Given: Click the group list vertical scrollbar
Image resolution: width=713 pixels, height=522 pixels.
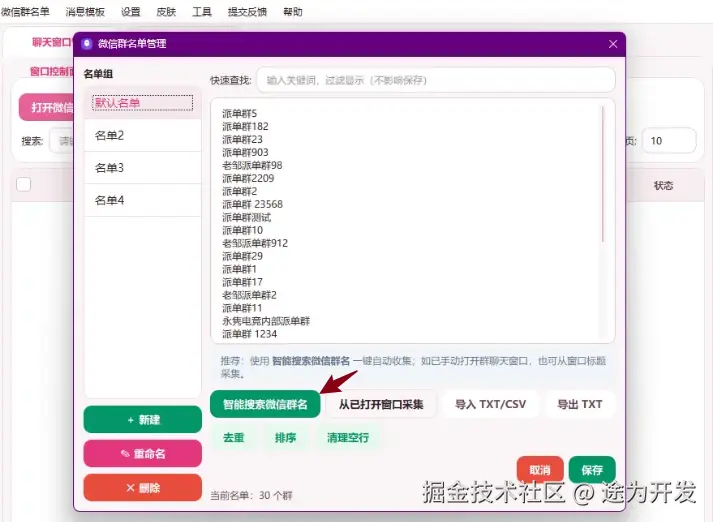Looking at the screenshot, I should click(x=603, y=174).
